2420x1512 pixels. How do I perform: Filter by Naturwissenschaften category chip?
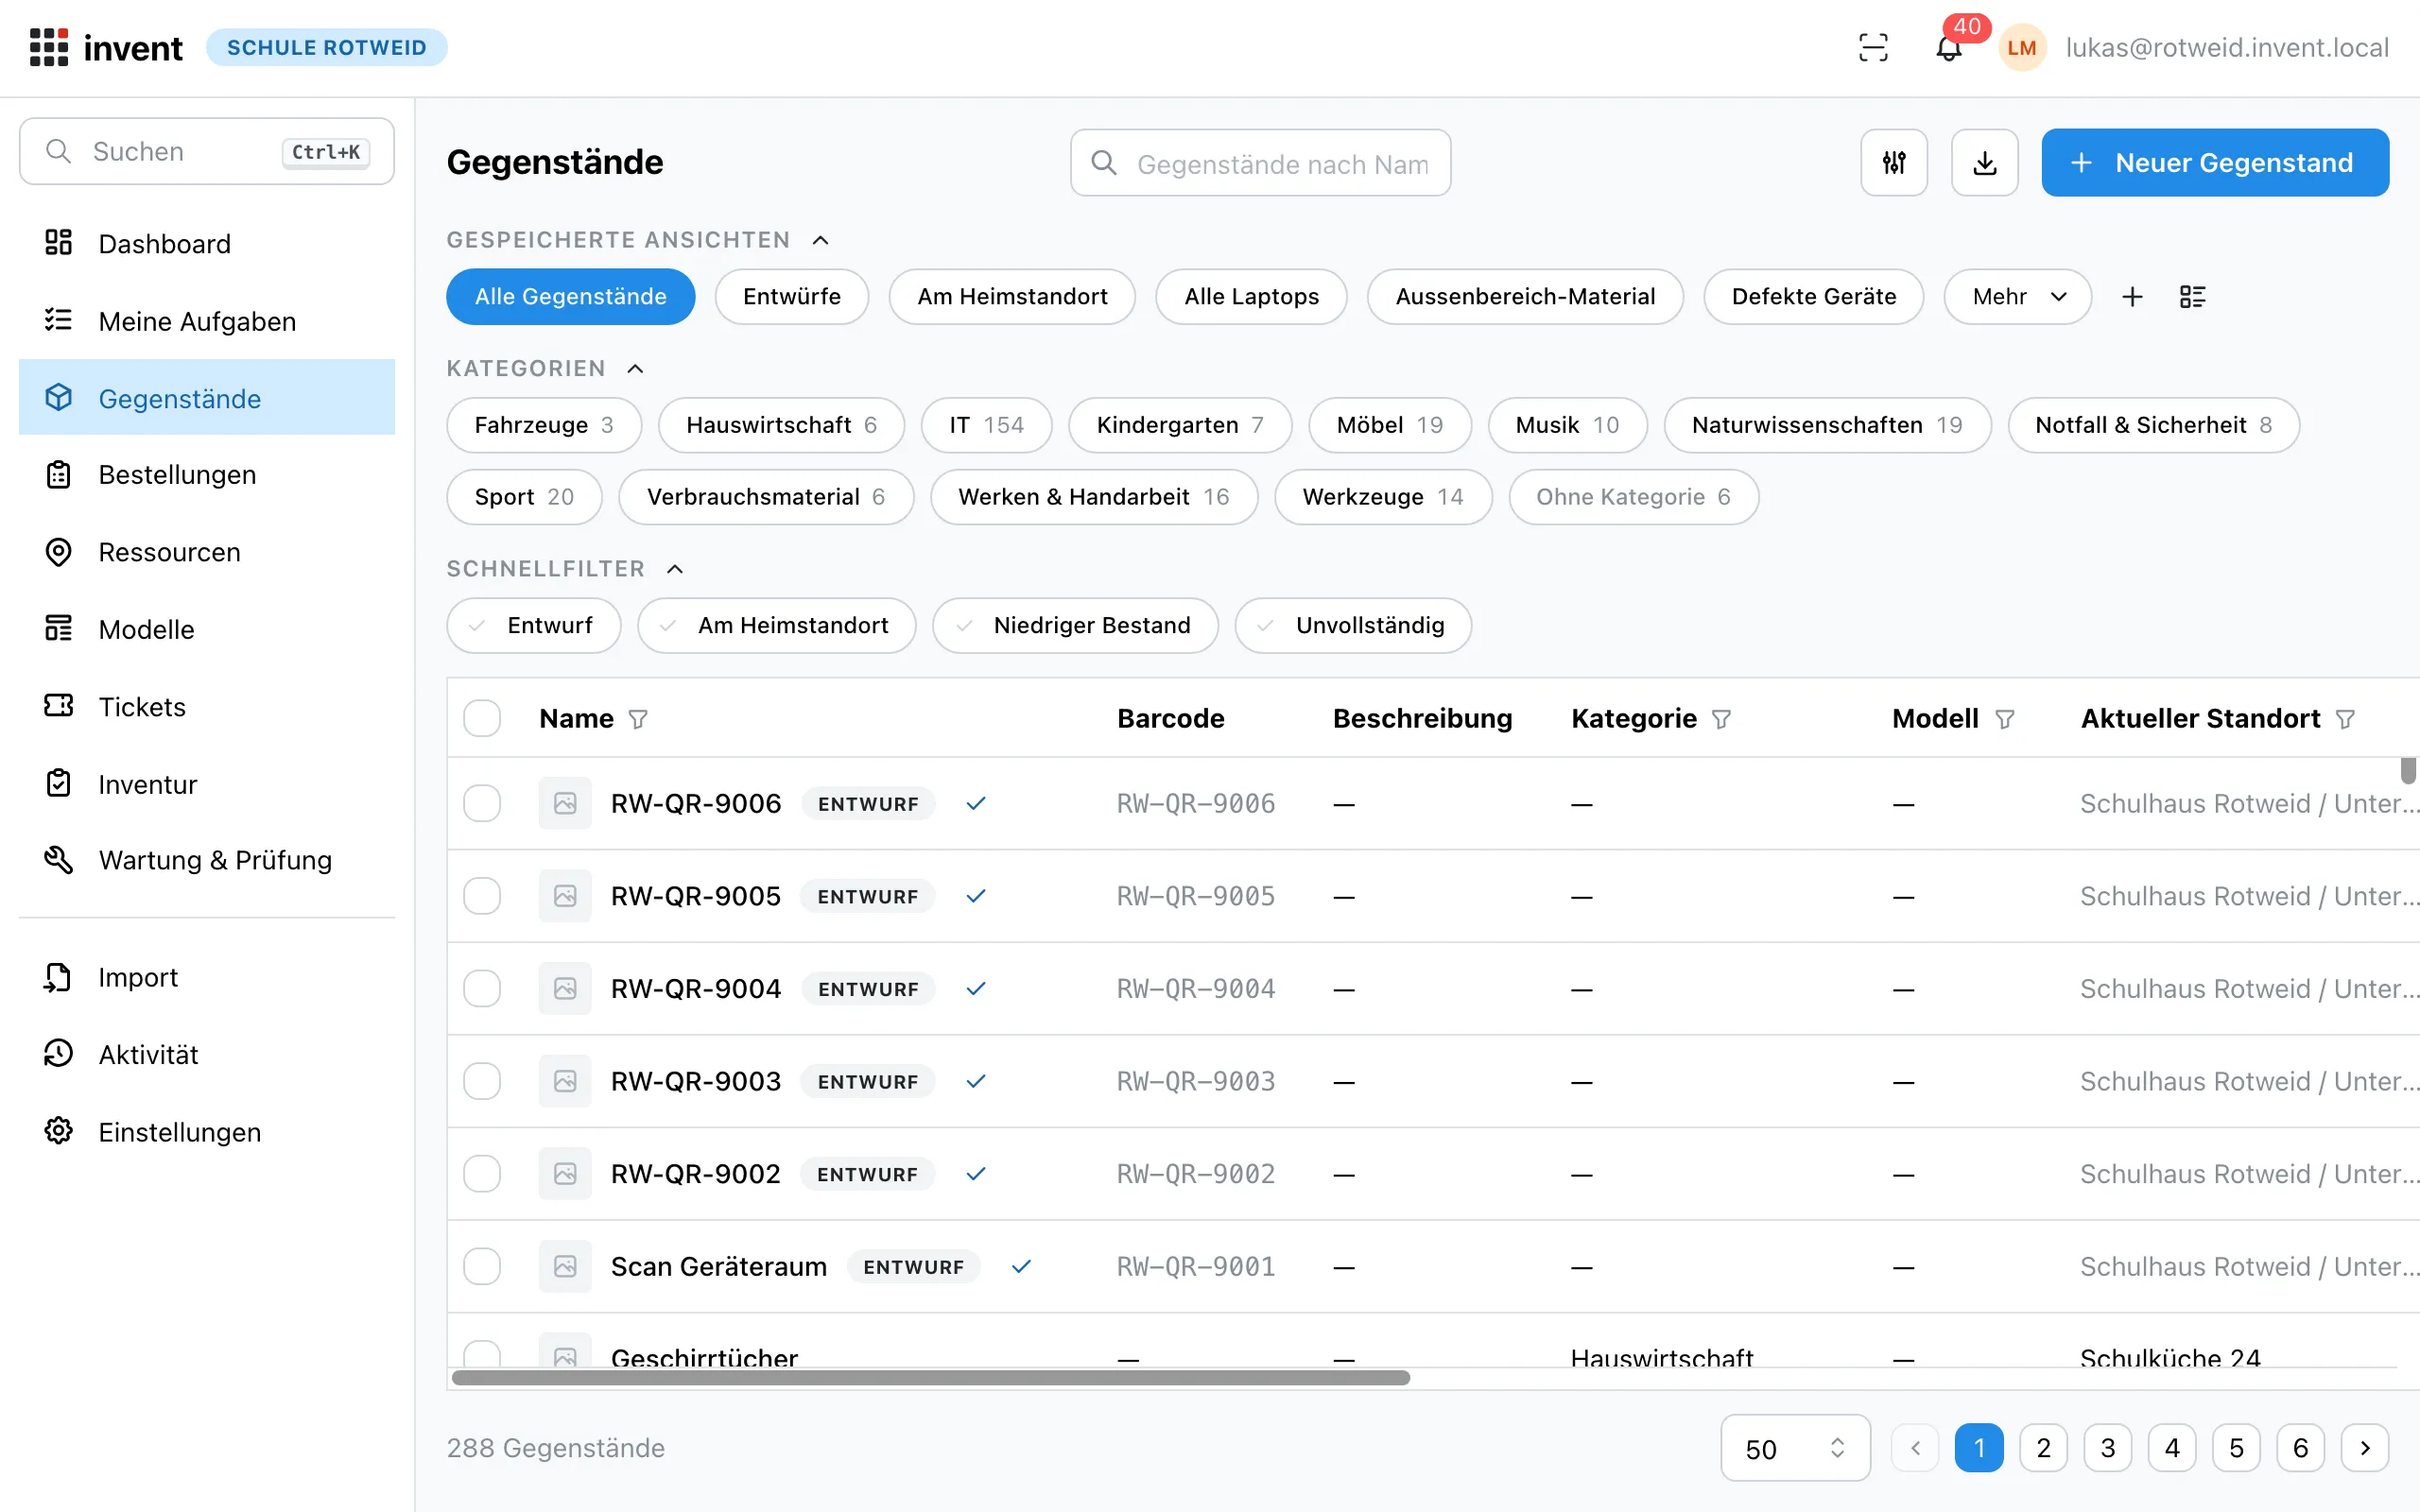pos(1827,425)
